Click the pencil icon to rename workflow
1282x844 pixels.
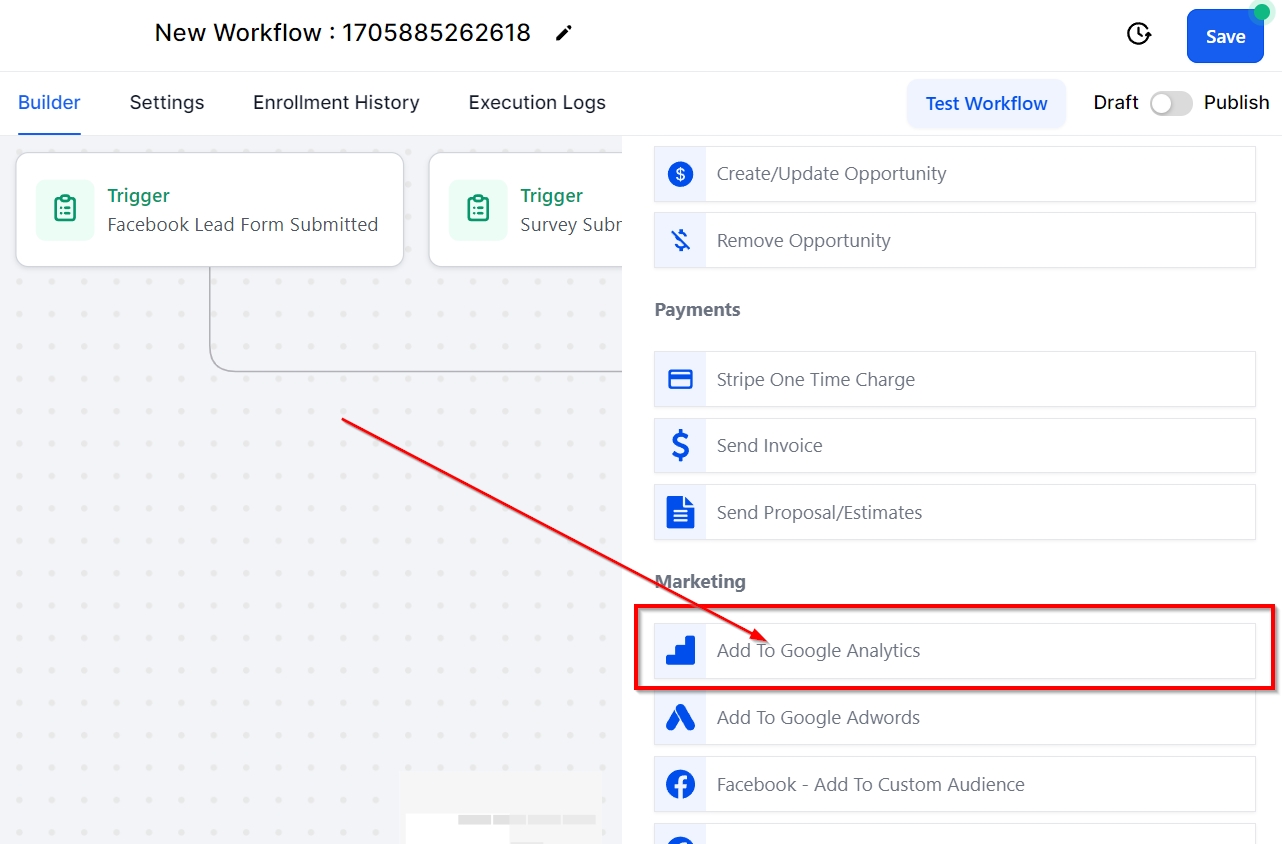click(564, 33)
